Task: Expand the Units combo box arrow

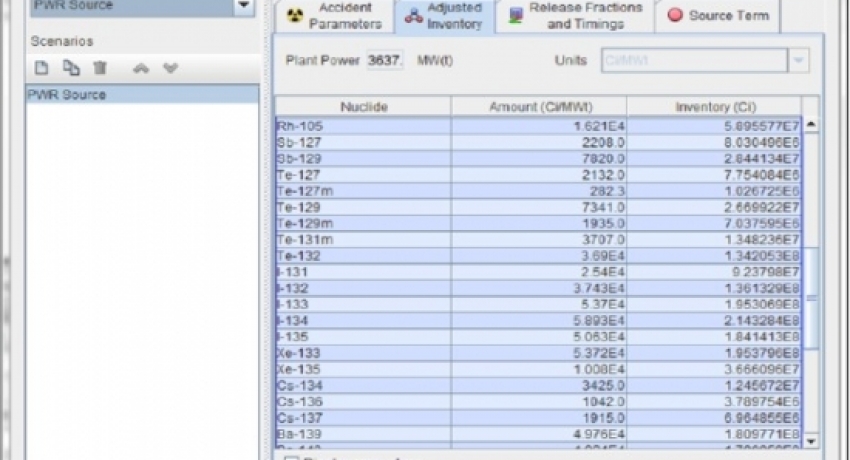Action: [x=798, y=60]
